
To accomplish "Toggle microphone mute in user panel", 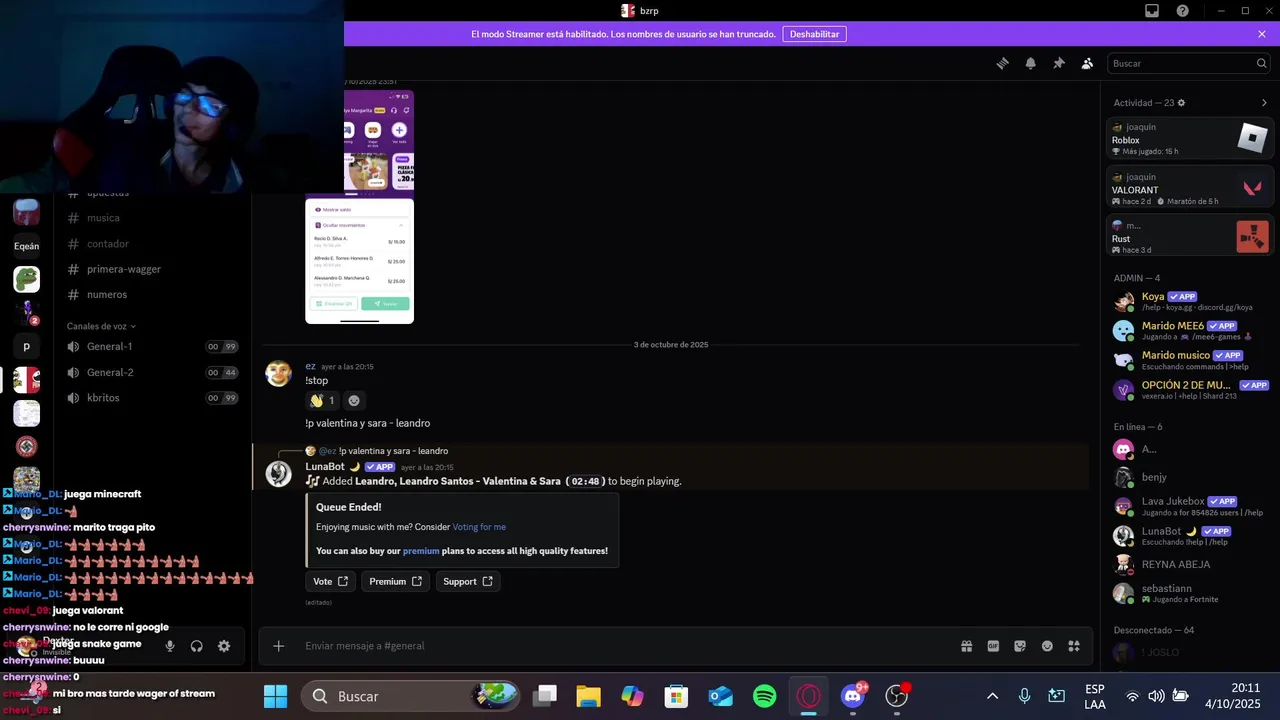I will (x=170, y=646).
